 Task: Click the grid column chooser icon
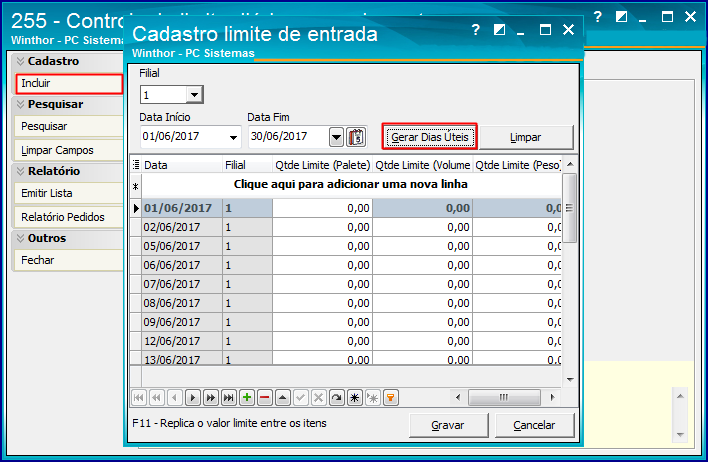[136, 165]
